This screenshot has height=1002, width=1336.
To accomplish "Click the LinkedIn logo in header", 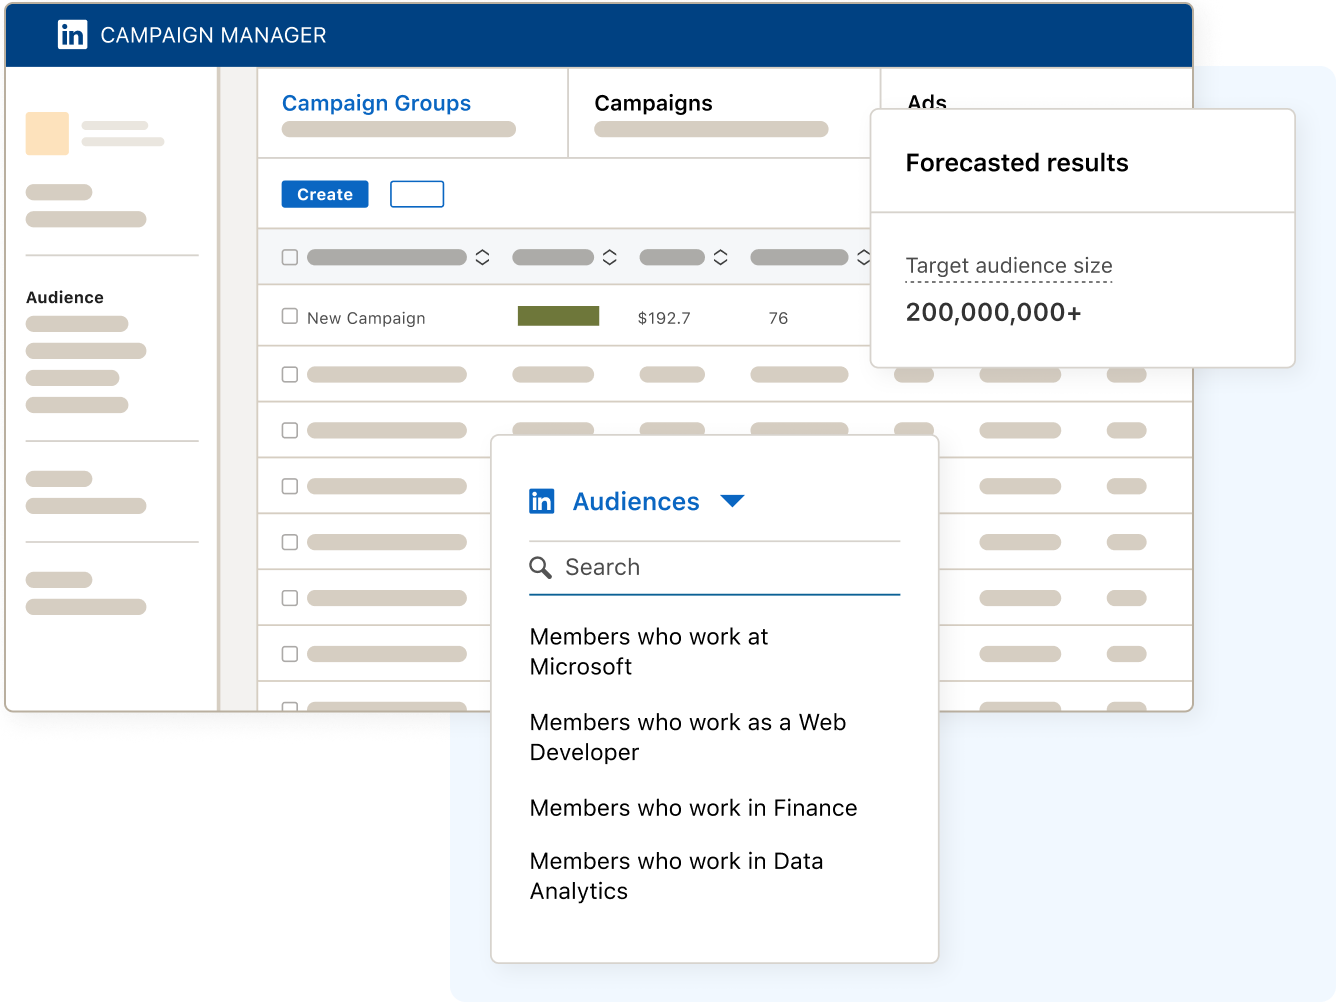I will pos(72,35).
